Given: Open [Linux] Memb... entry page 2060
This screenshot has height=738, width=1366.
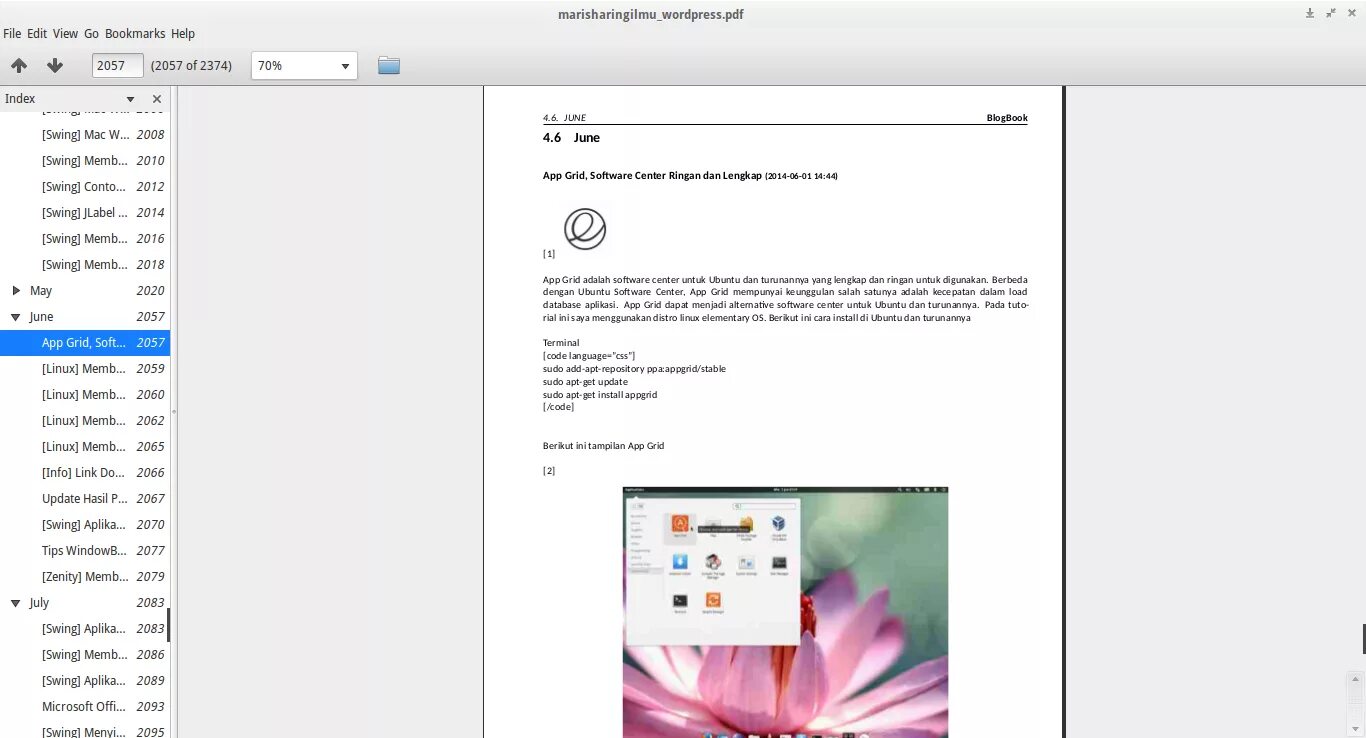Looking at the screenshot, I should 85,395.
